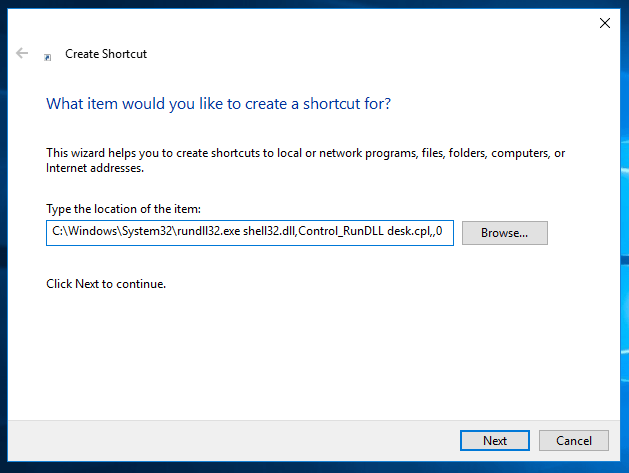Click 'What item would you like' heading

point(218,104)
